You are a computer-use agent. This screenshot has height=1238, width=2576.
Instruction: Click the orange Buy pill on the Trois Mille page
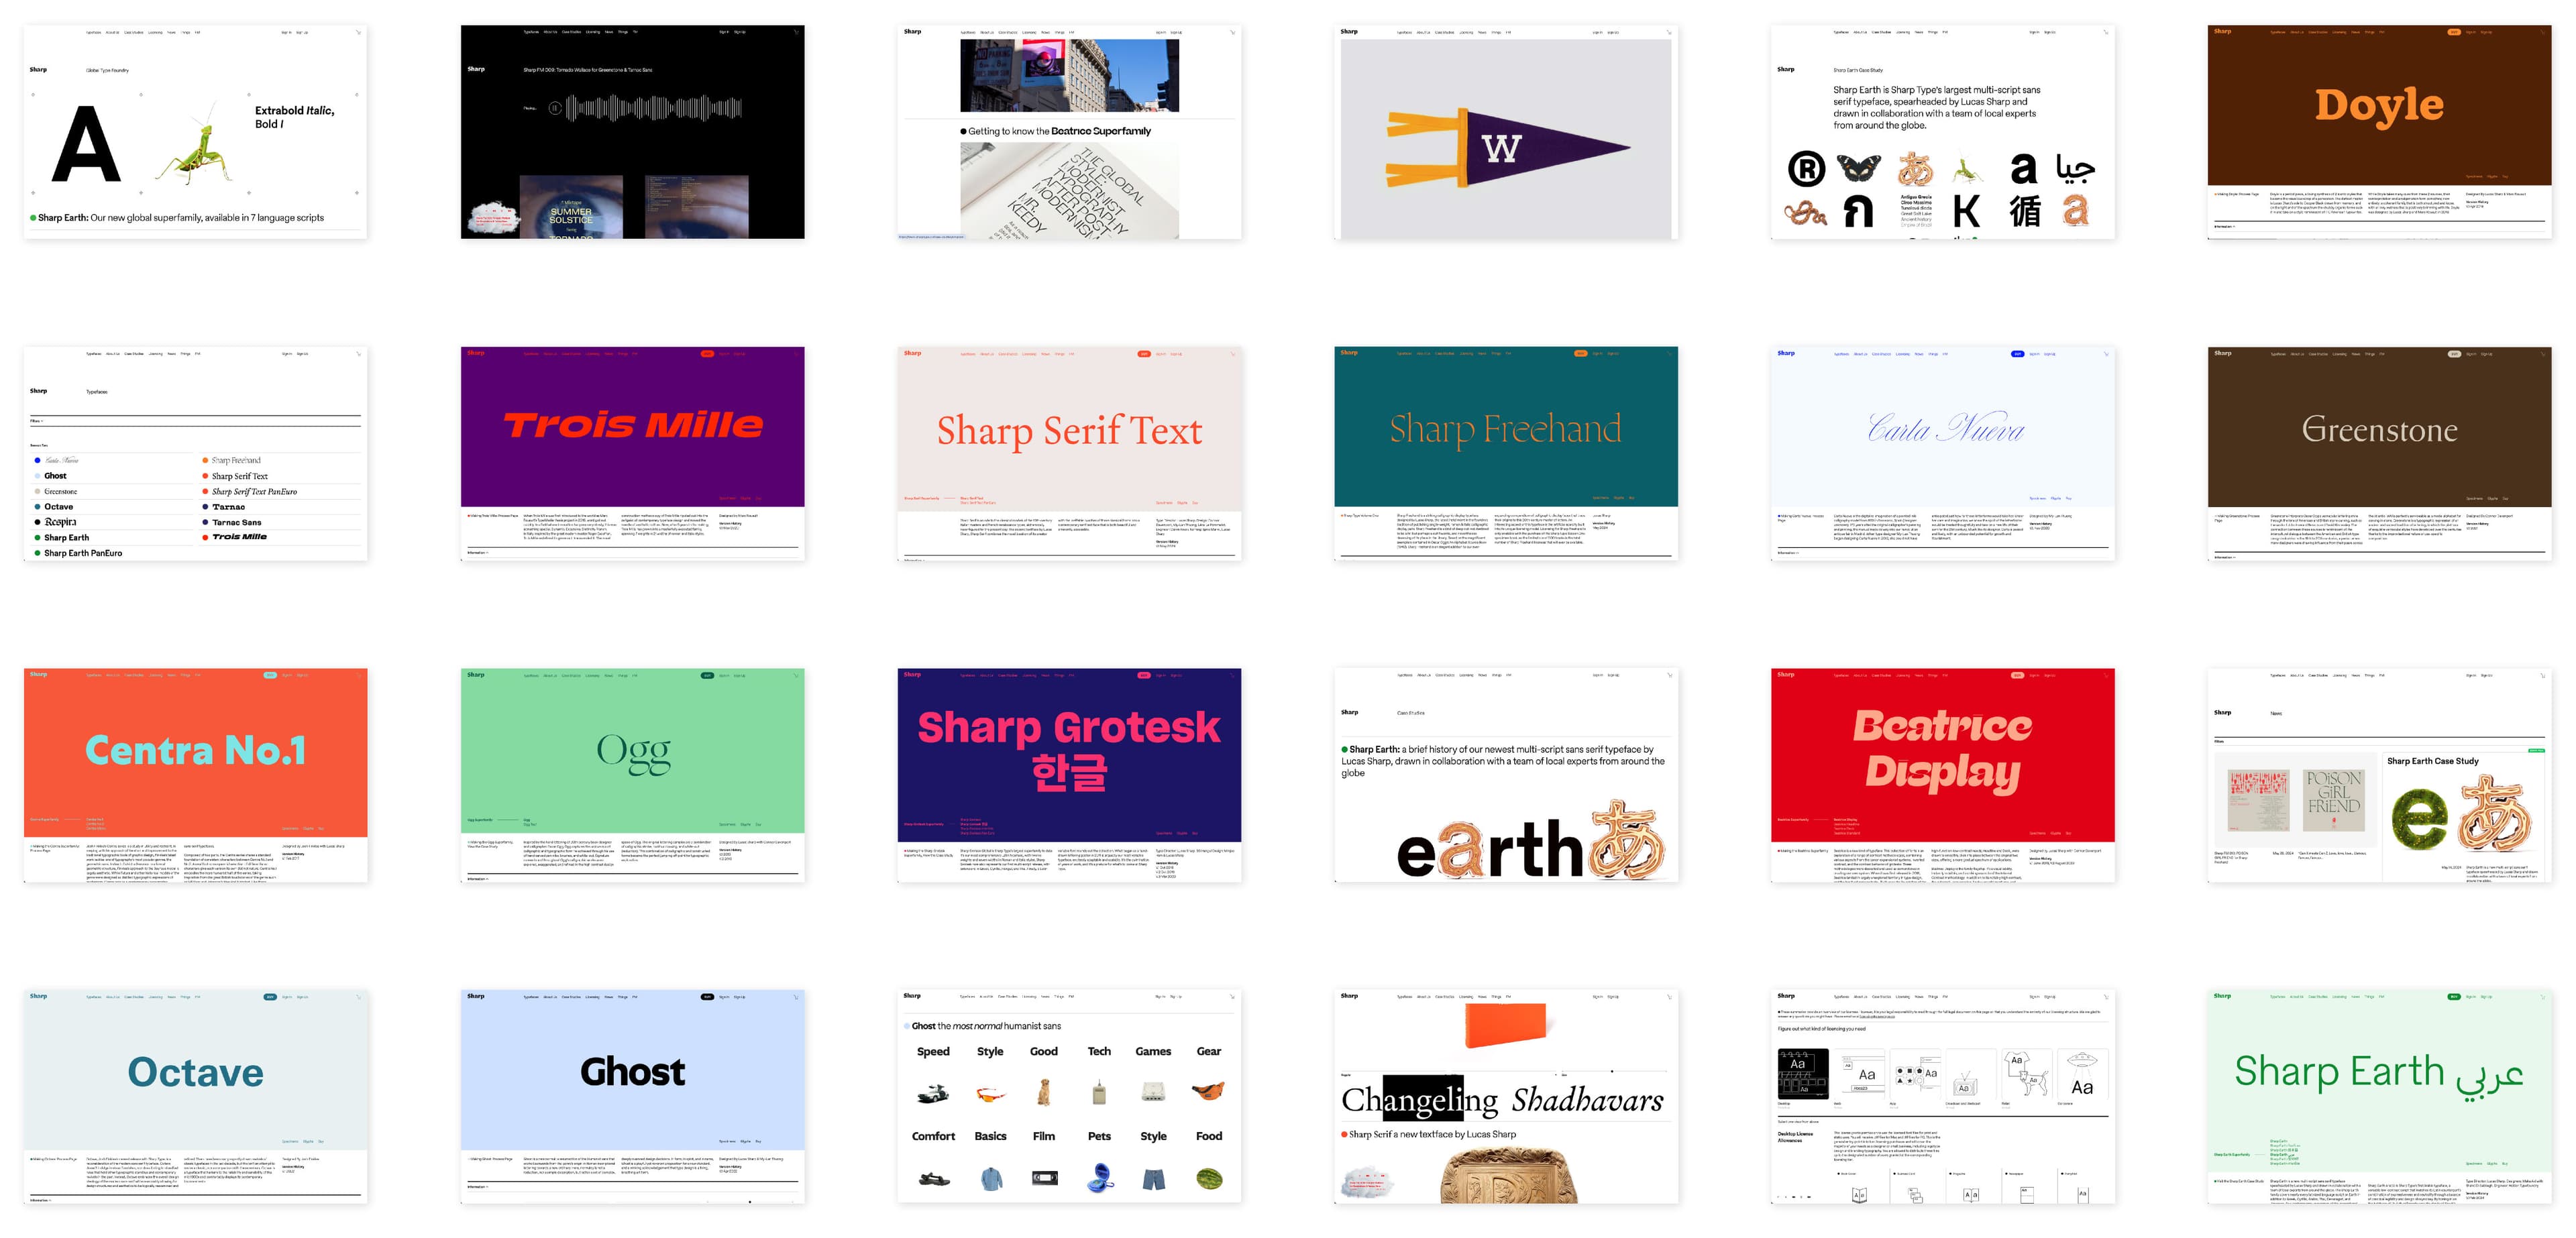(707, 353)
